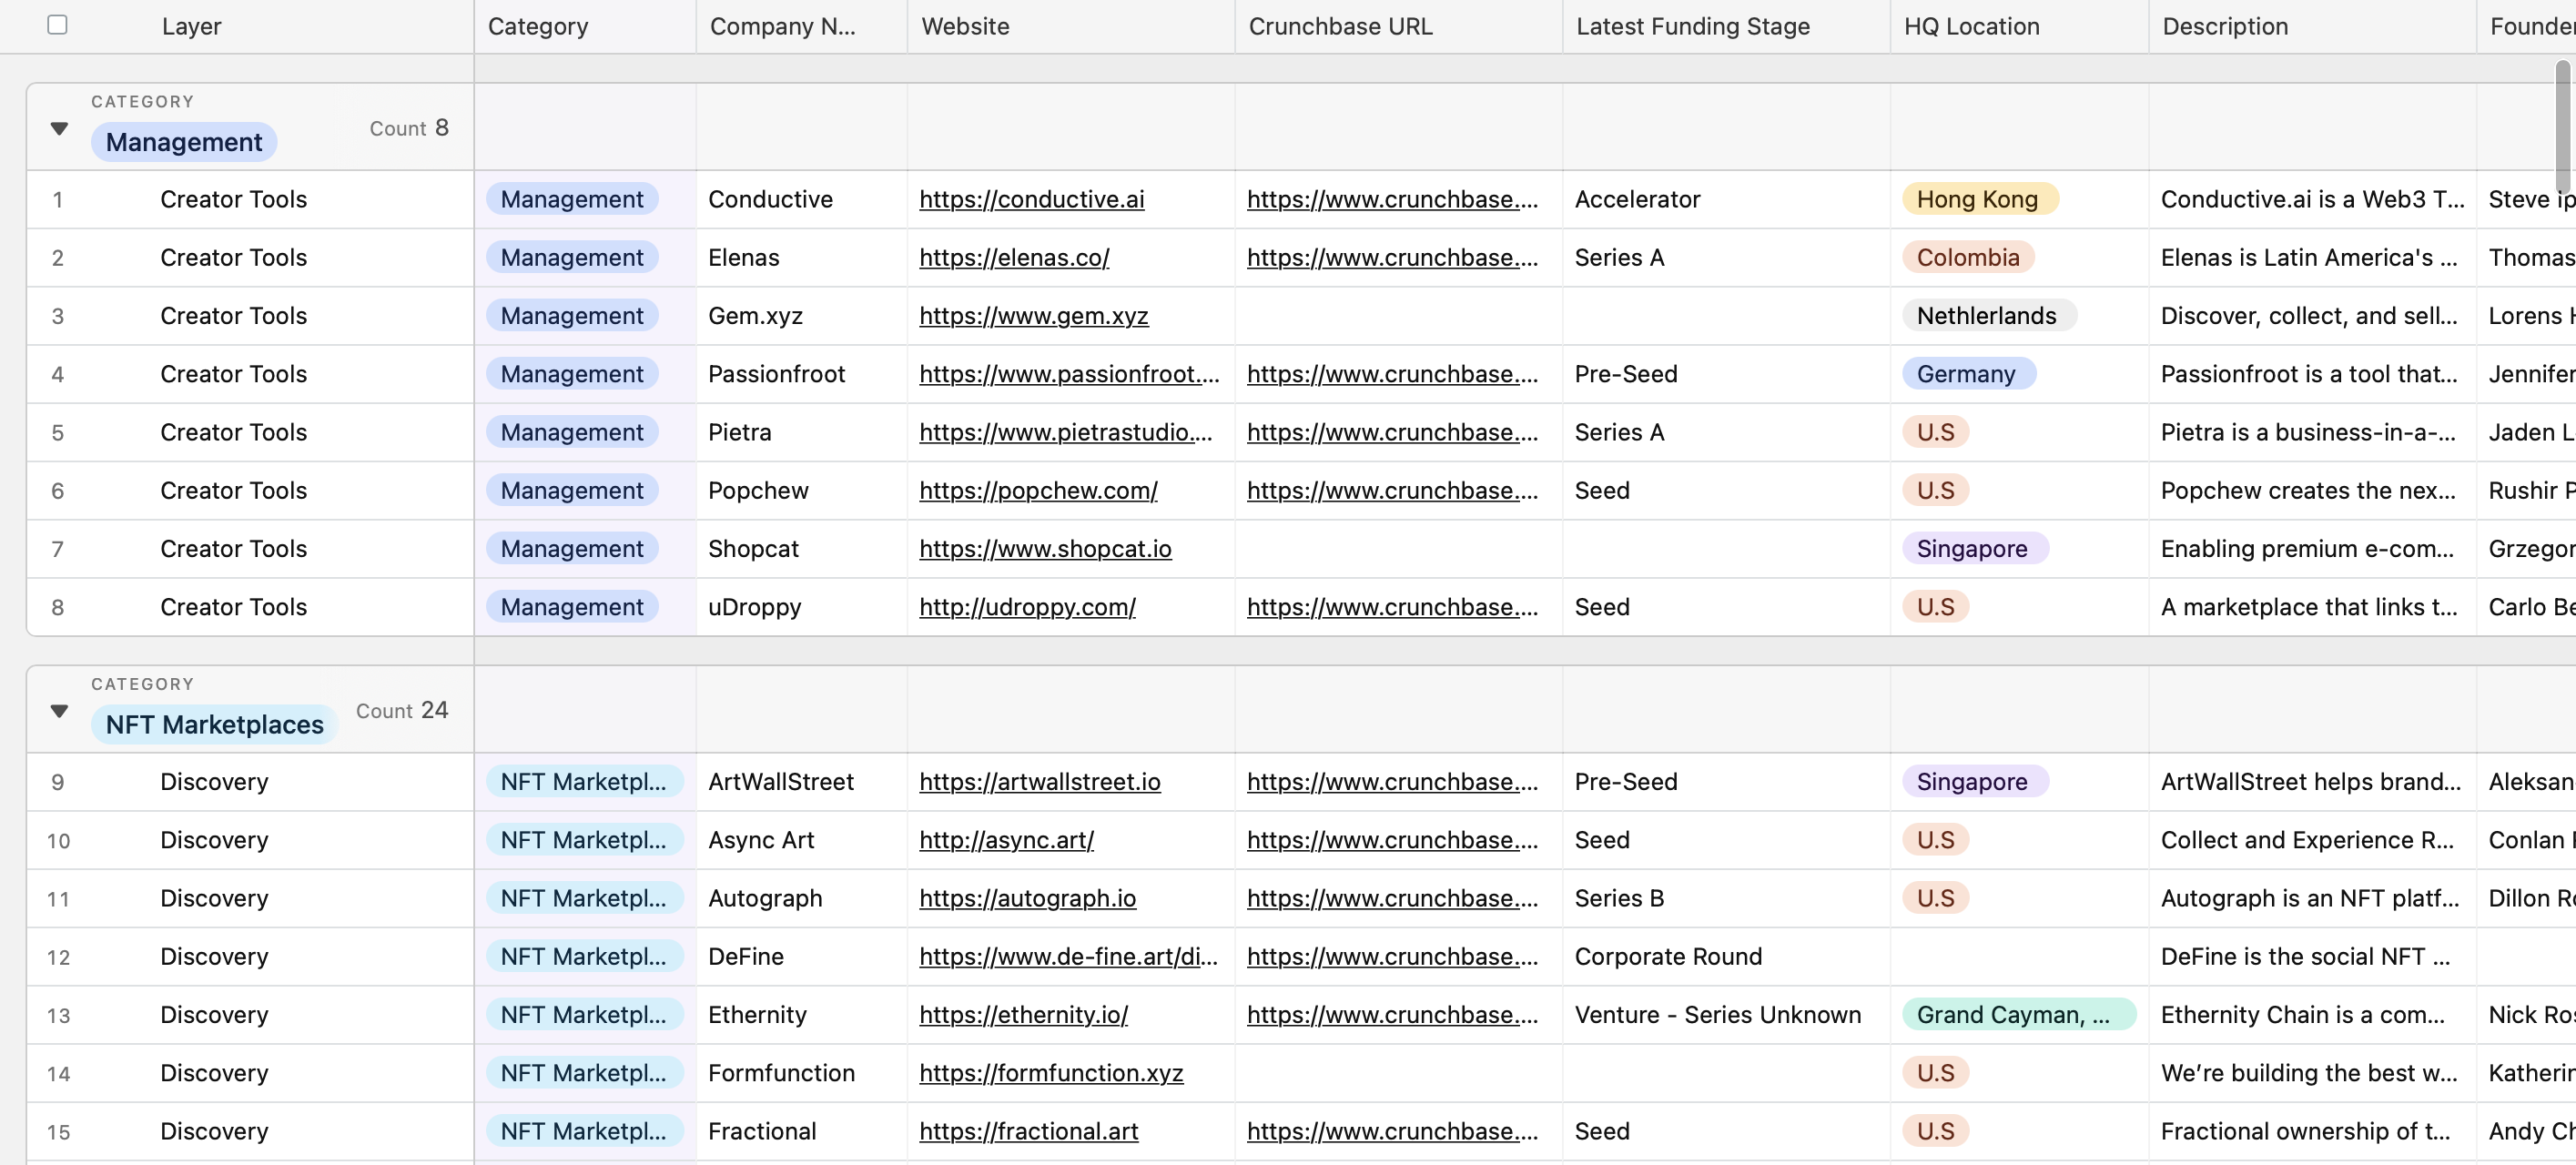The height and width of the screenshot is (1165, 2576).
Task: Open Elenas Crunchbase URL link
Action: 1391,258
